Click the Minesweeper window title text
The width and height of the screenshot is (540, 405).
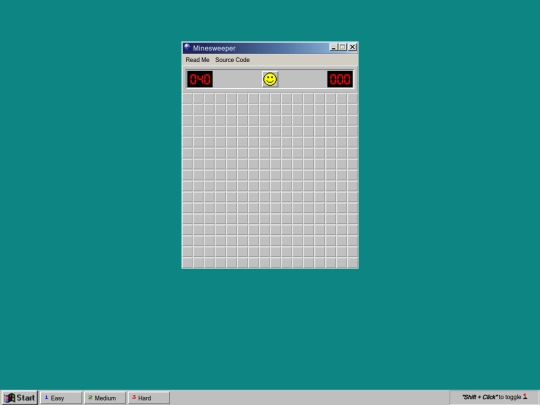pyautogui.click(x=214, y=48)
